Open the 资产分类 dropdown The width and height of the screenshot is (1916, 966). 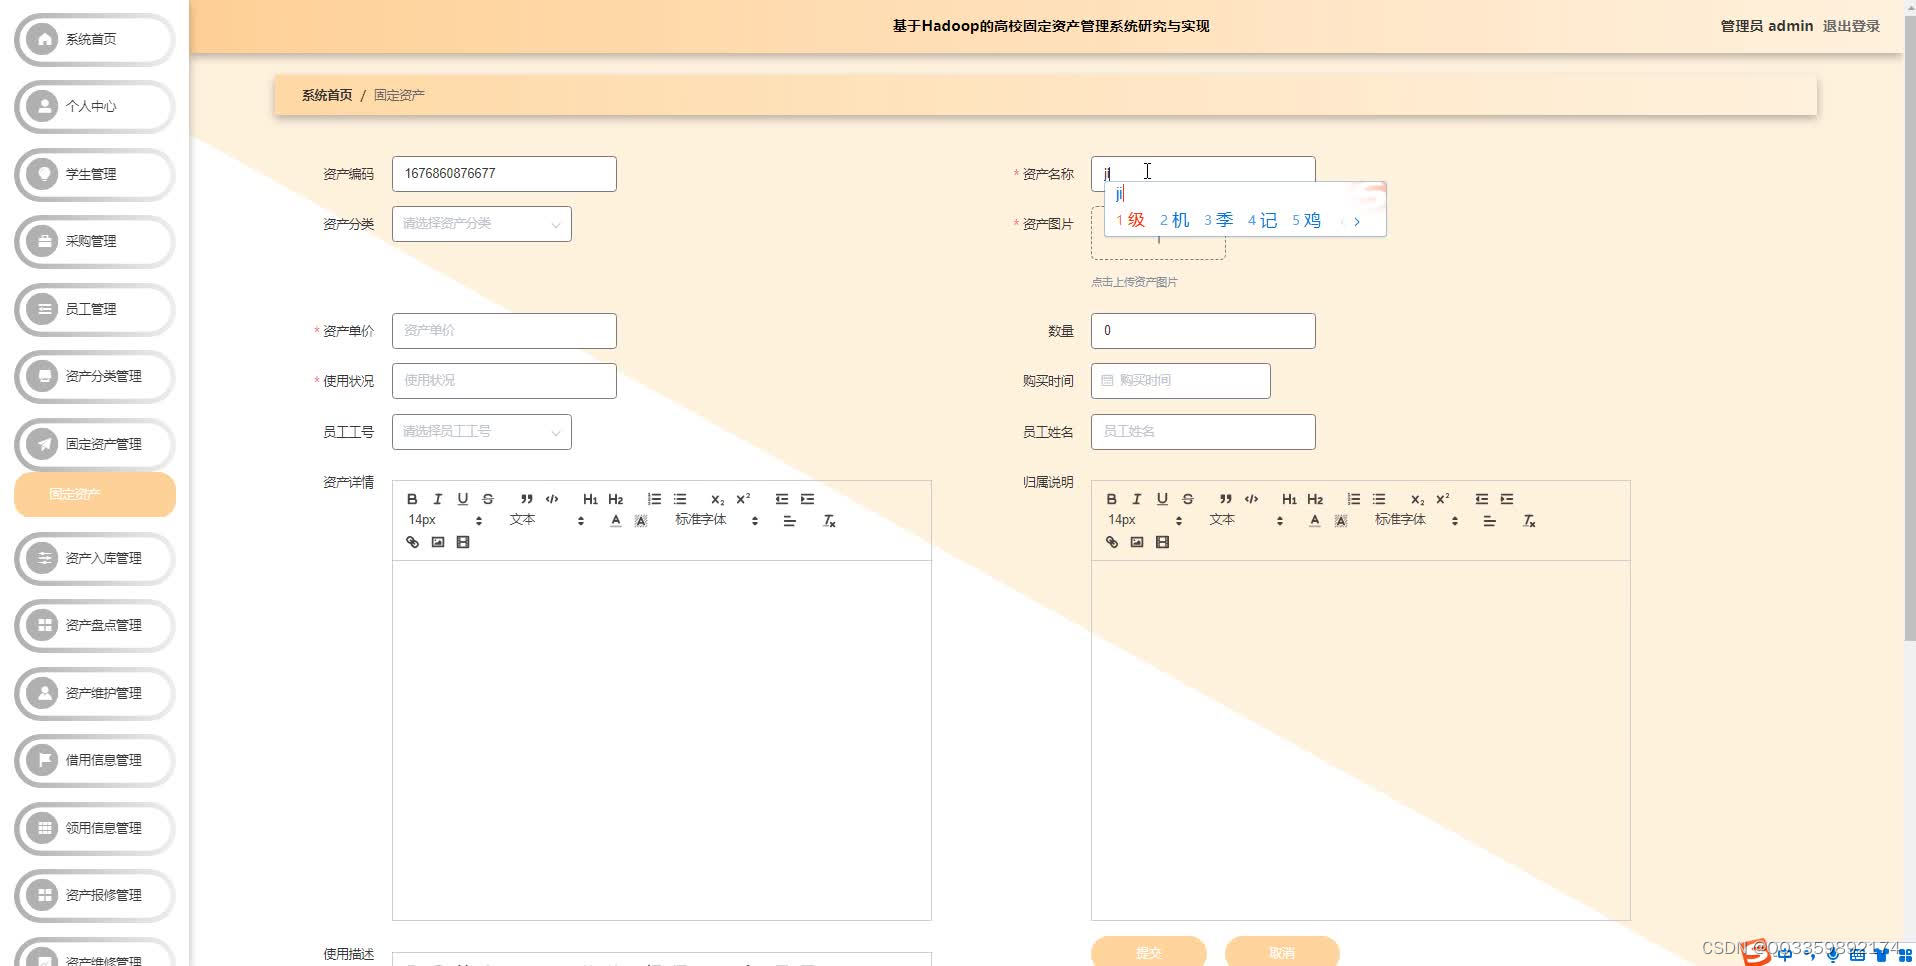pos(482,224)
